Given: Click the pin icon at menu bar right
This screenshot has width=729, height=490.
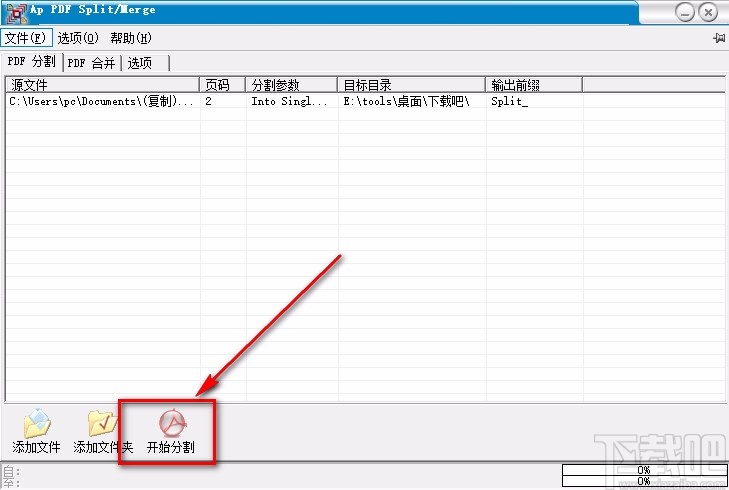Looking at the screenshot, I should [x=719, y=38].
